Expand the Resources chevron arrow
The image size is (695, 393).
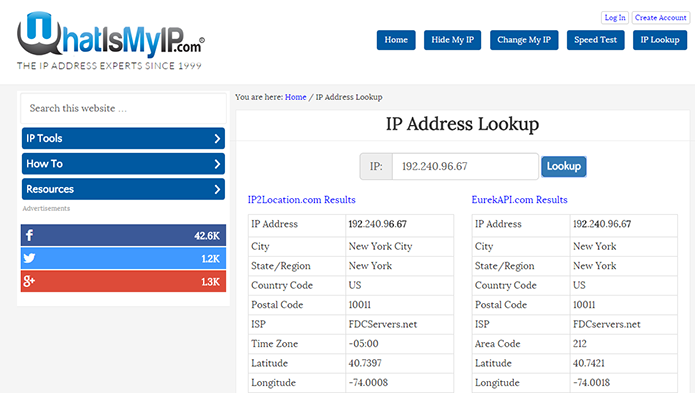[217, 190]
